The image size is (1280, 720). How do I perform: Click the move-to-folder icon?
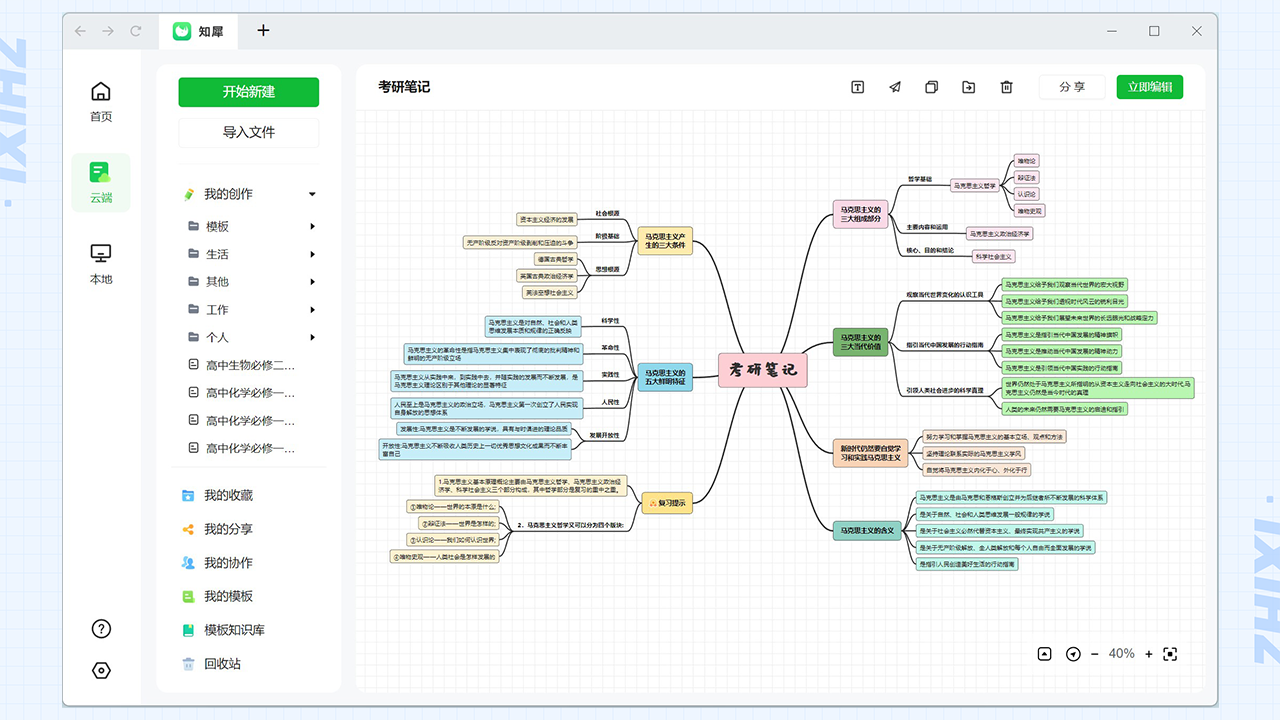pos(969,87)
